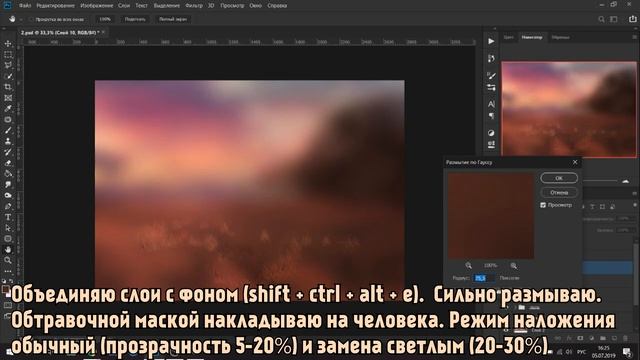Toggle the Просмотр preview checkbox
Viewport: 640px width, 360px height.
543,205
